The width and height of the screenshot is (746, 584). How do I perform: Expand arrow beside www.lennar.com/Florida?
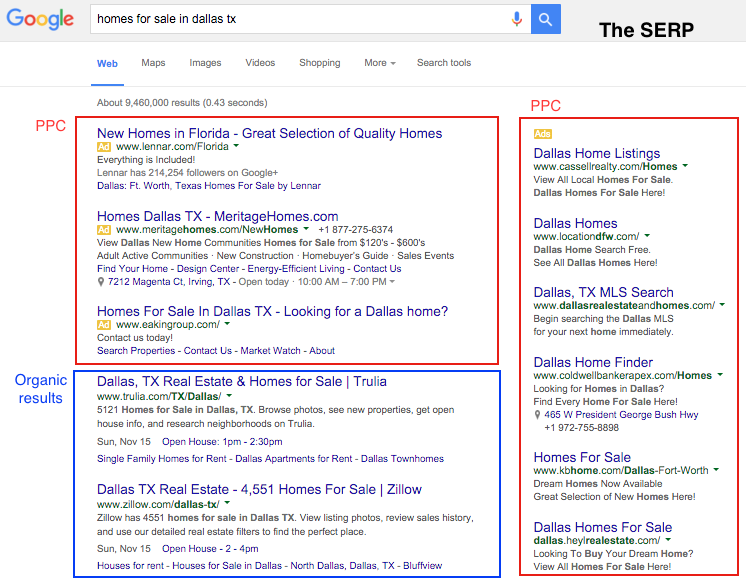point(236,146)
